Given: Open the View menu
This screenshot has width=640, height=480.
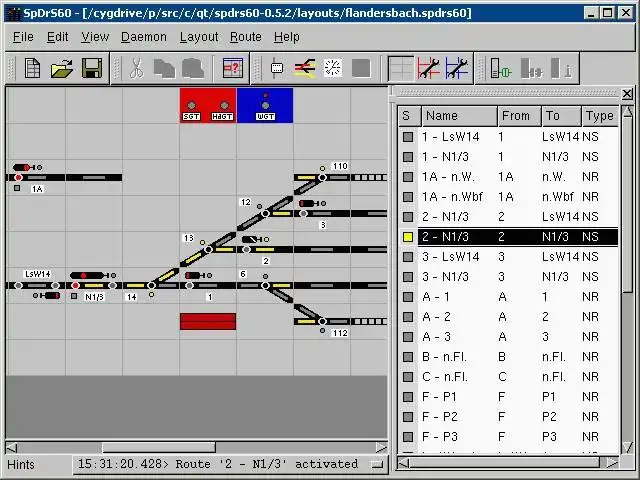Looking at the screenshot, I should click(95, 37).
